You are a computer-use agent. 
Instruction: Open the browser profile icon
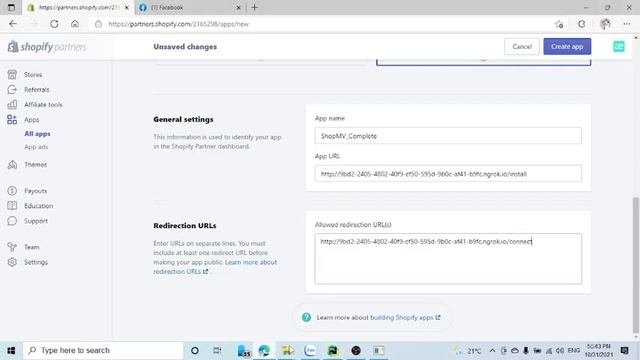[x=605, y=24]
